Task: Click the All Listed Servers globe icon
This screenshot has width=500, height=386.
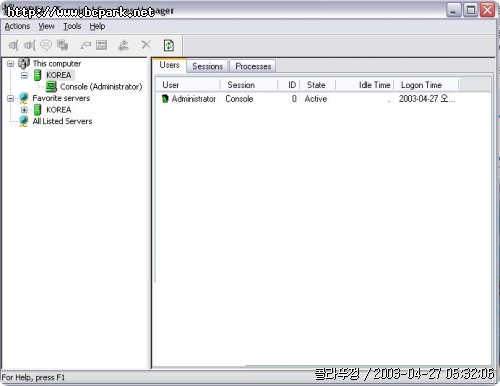Action: 23,121
